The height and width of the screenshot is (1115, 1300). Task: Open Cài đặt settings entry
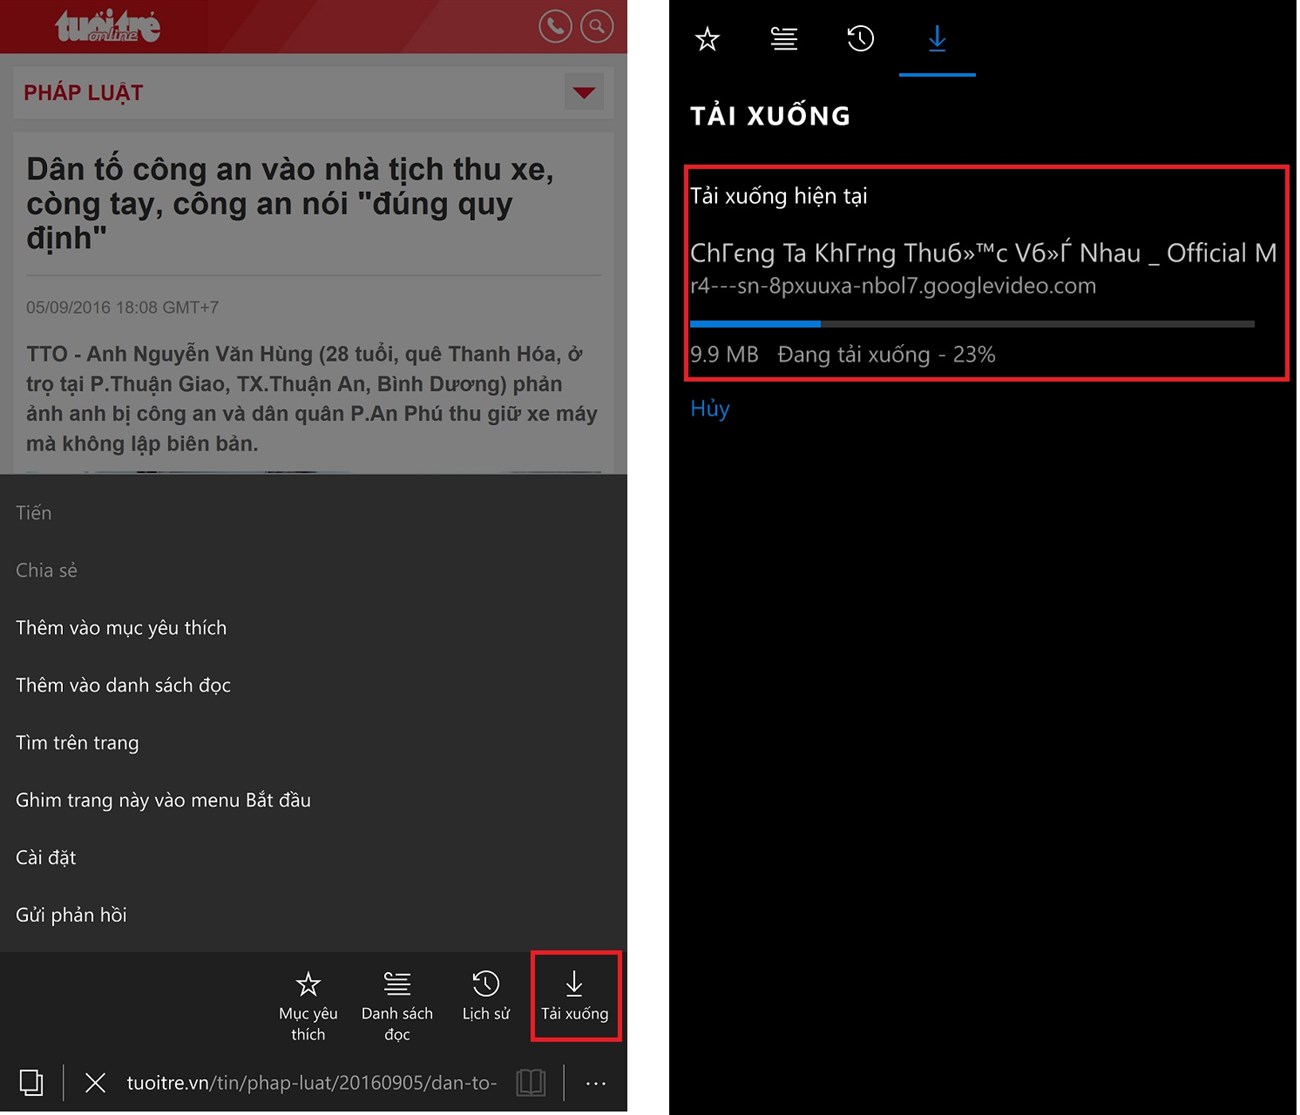[46, 858]
